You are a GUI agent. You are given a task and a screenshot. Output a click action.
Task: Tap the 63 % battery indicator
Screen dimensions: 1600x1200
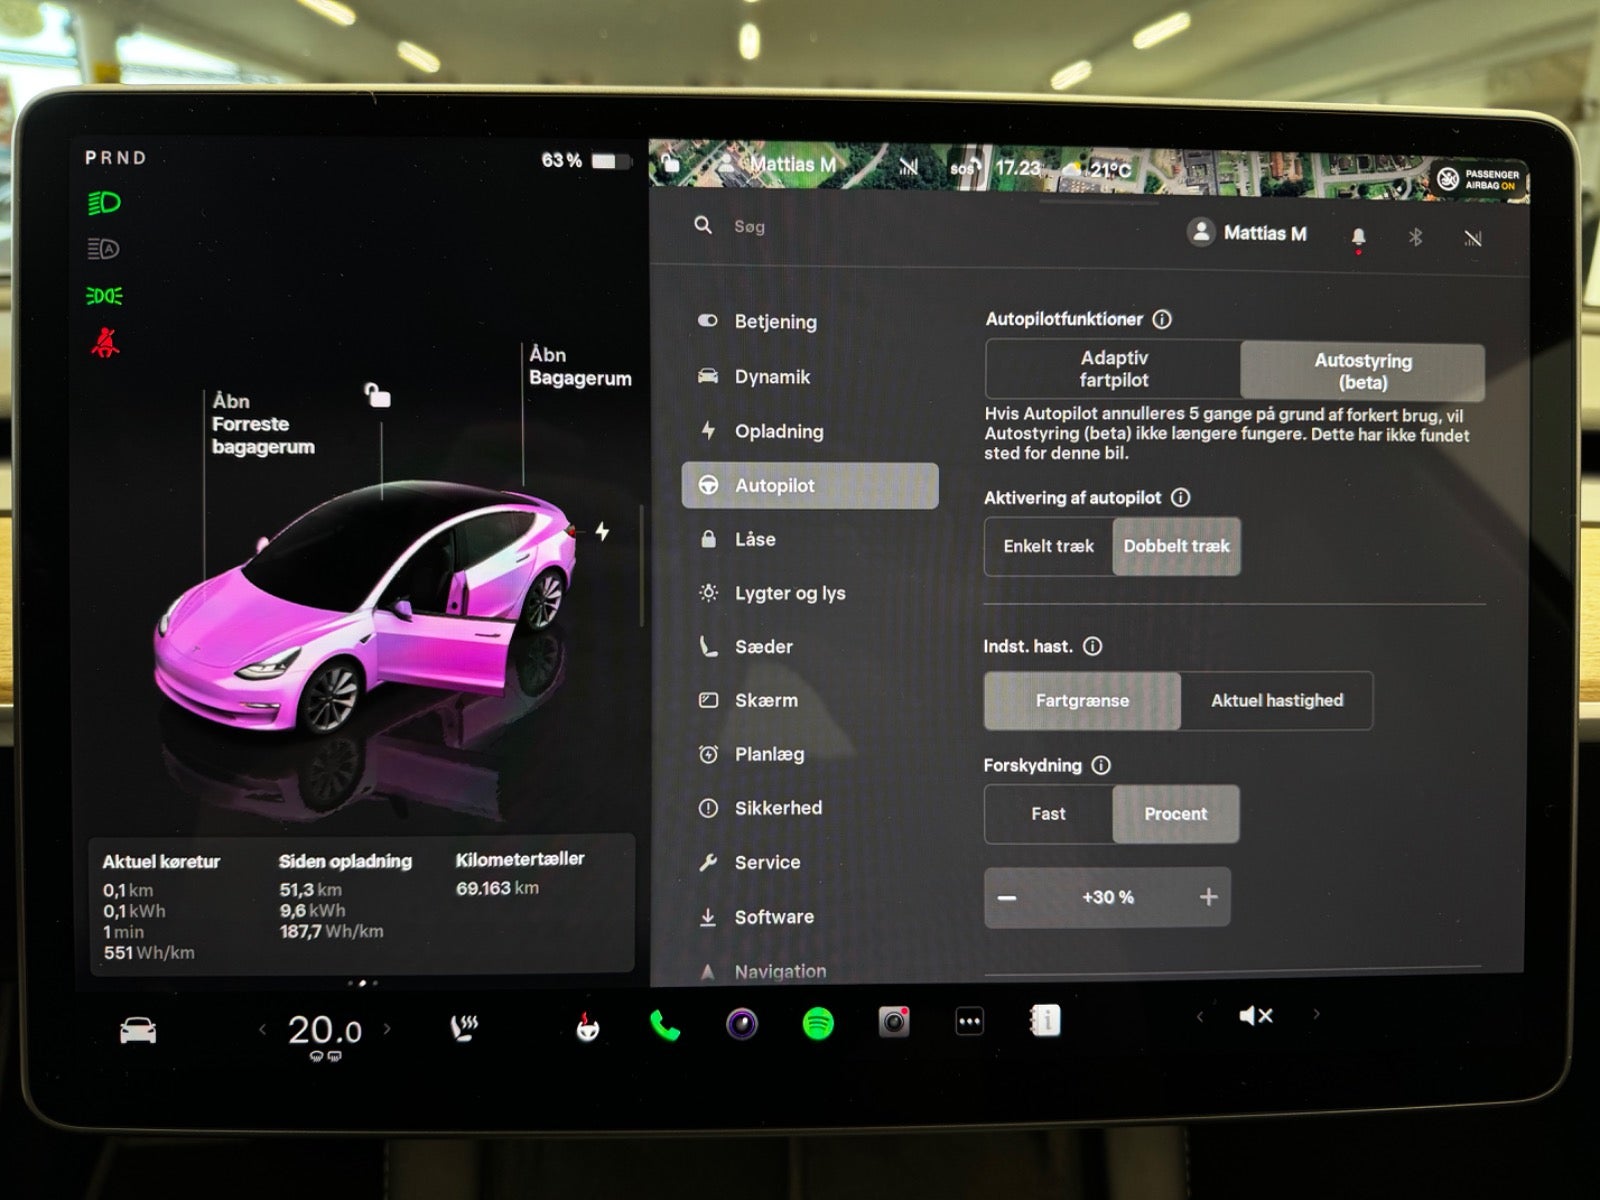click(x=586, y=161)
